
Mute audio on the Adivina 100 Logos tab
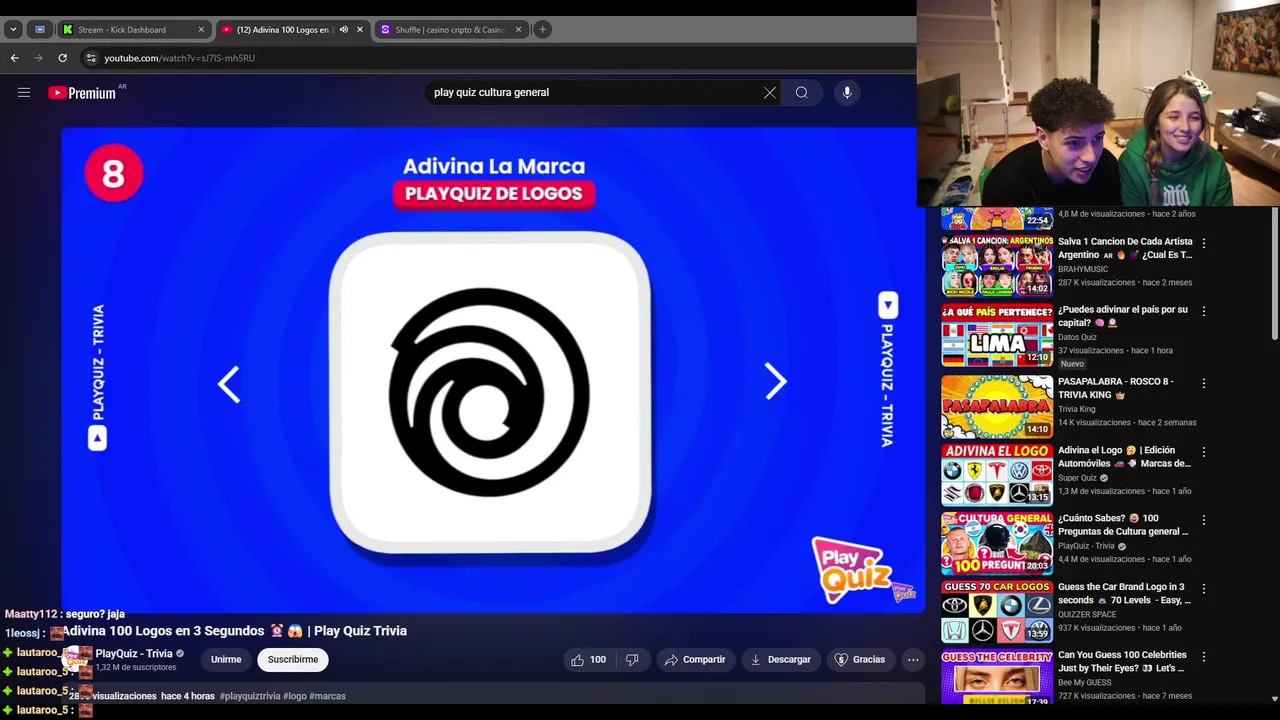click(344, 29)
